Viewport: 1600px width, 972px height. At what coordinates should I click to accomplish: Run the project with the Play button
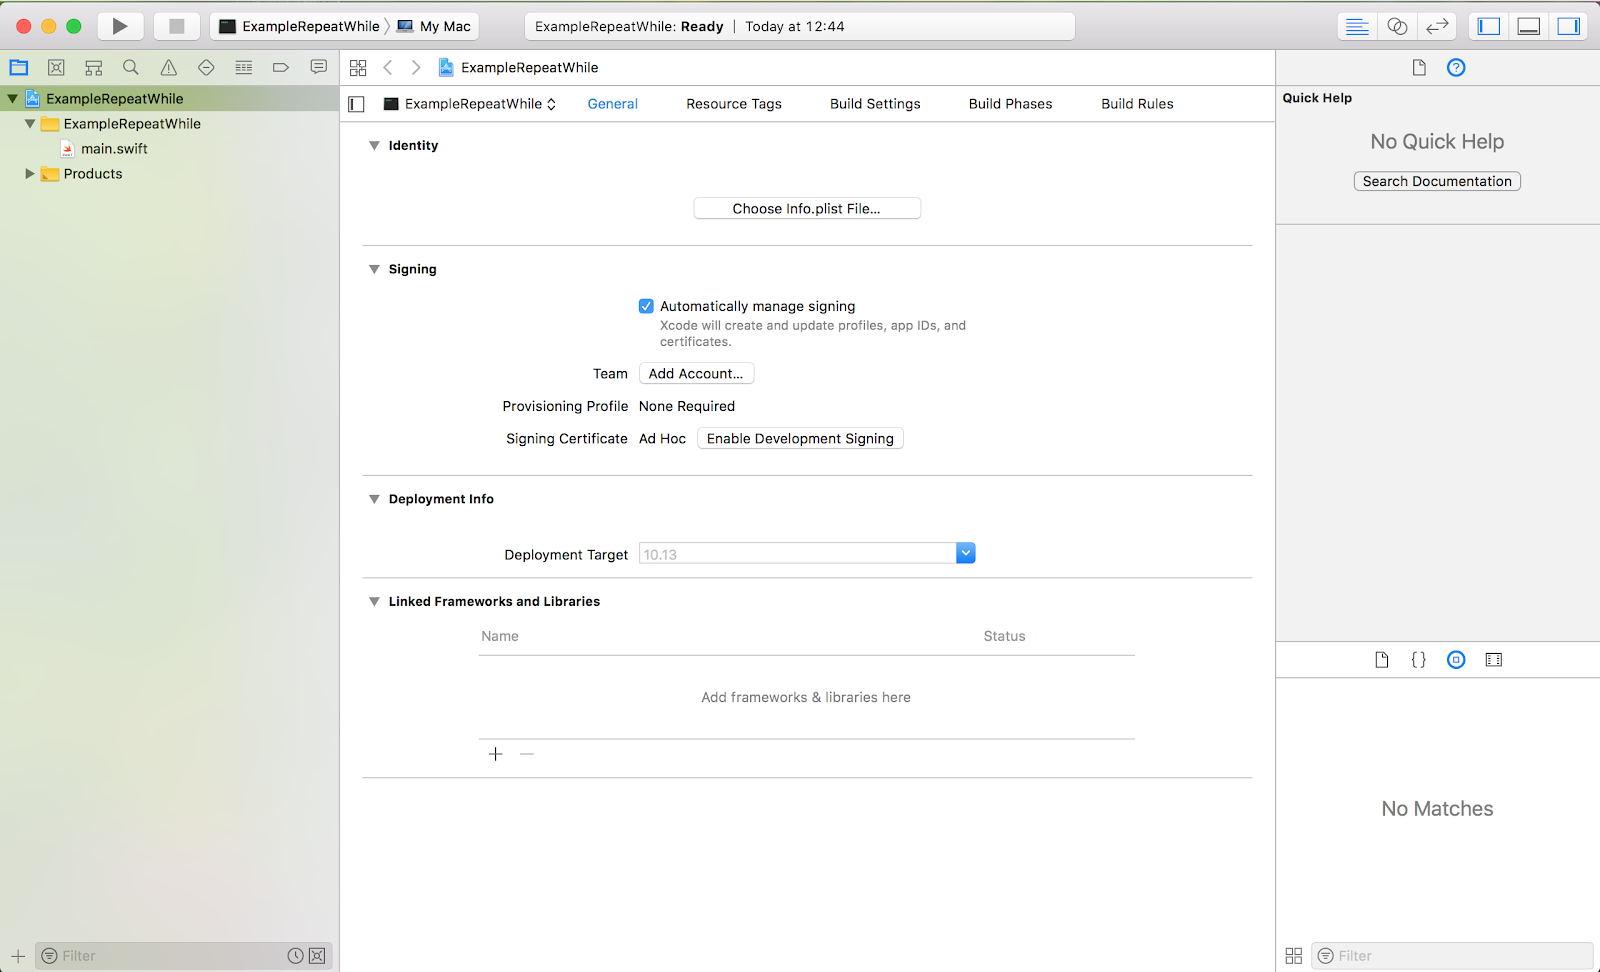(x=120, y=26)
